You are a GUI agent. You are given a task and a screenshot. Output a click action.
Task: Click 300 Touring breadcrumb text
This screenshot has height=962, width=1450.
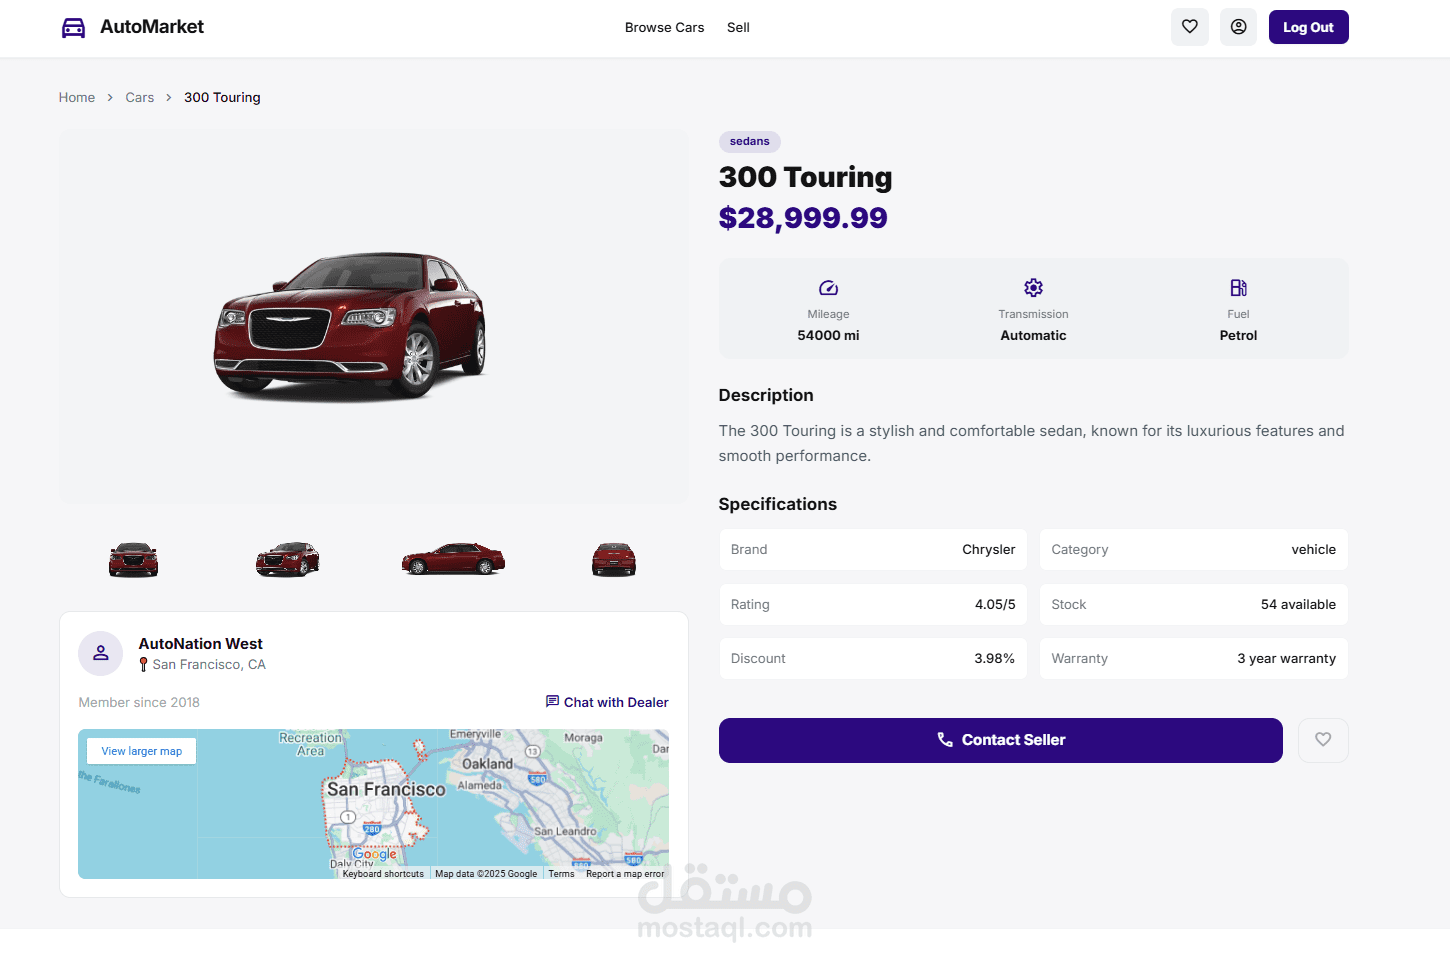(222, 97)
